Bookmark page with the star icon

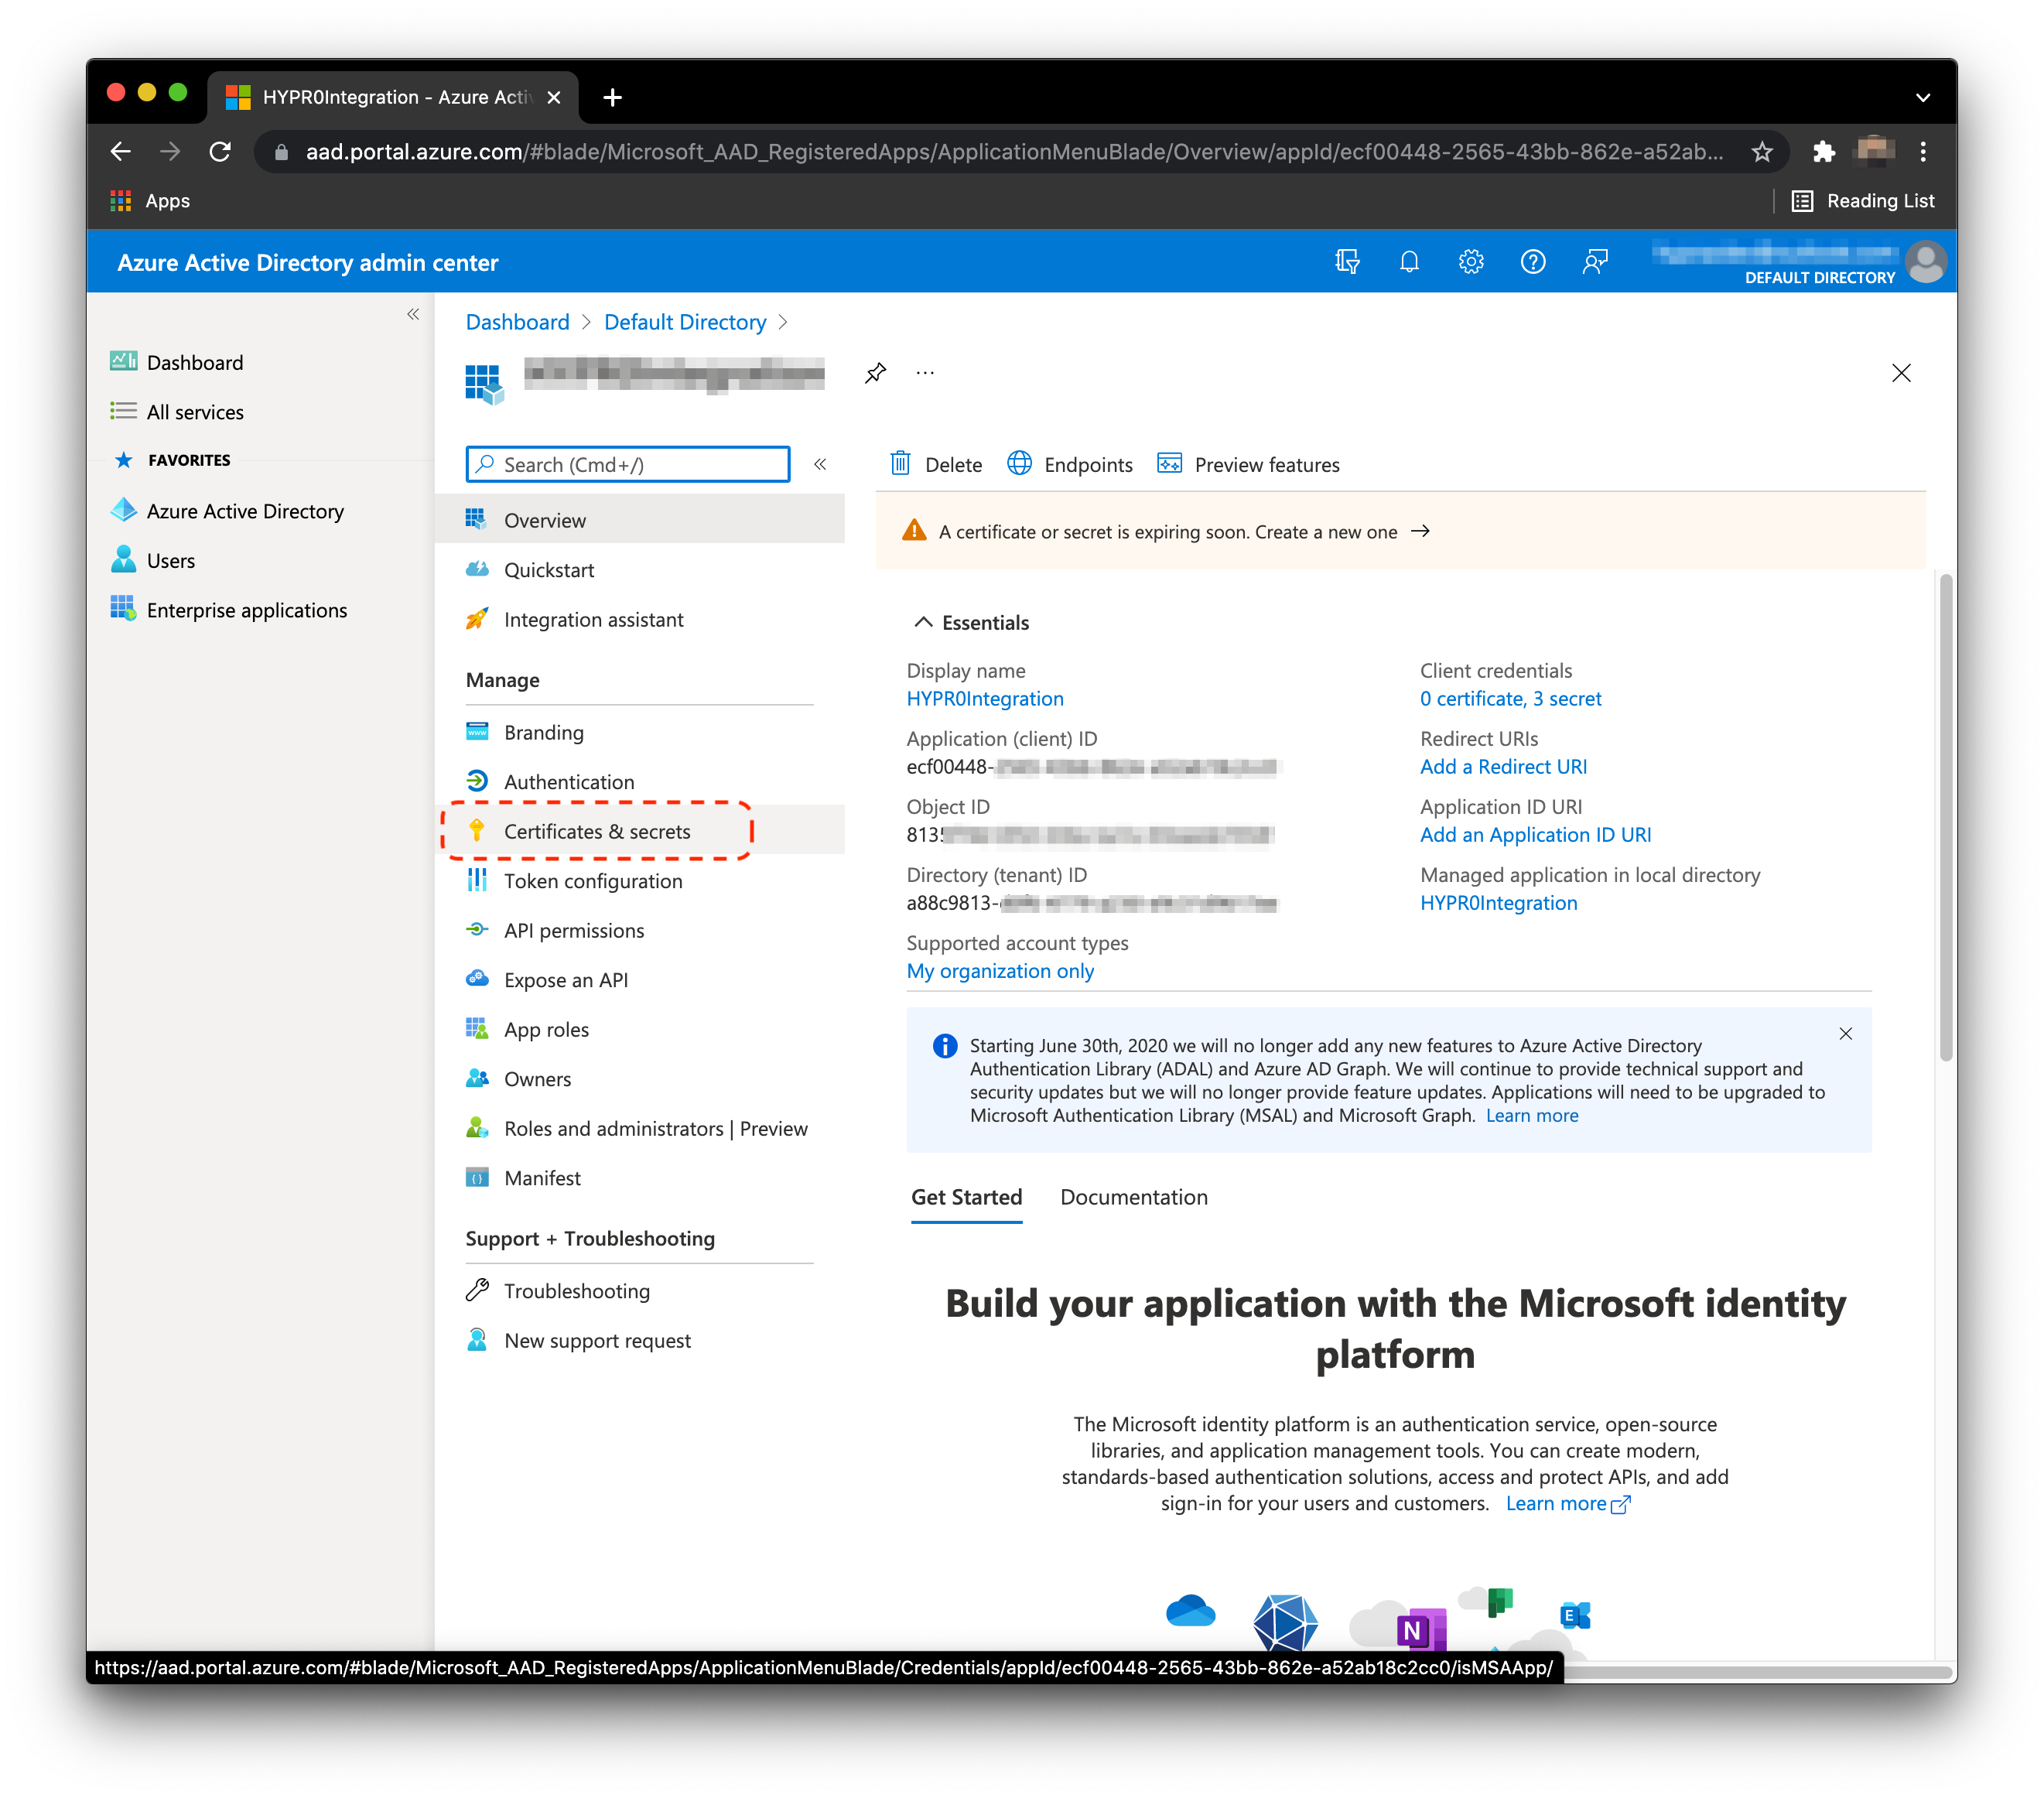(x=1762, y=151)
